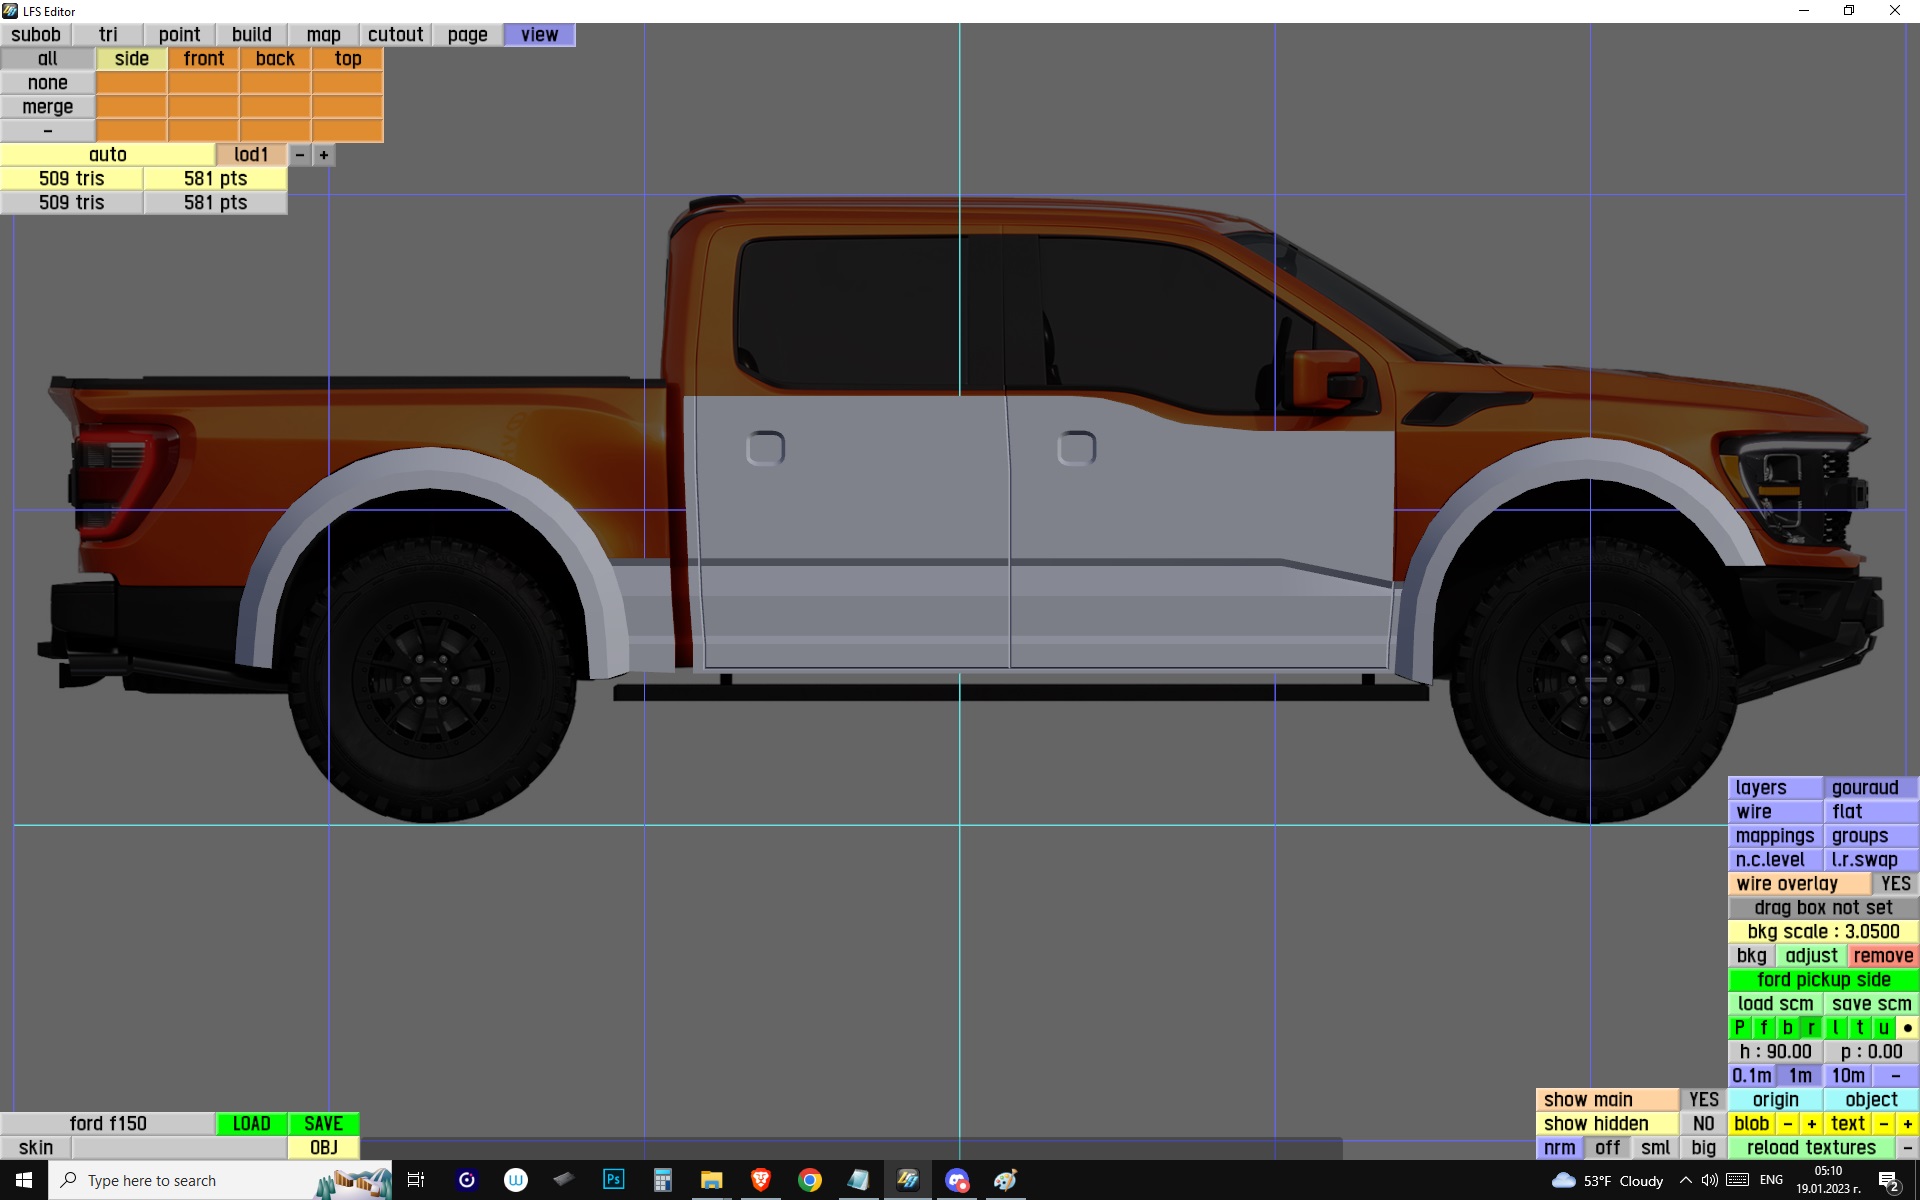Open Photoshop from the taskbar
Image resolution: width=1920 pixels, height=1200 pixels.
[613, 1180]
